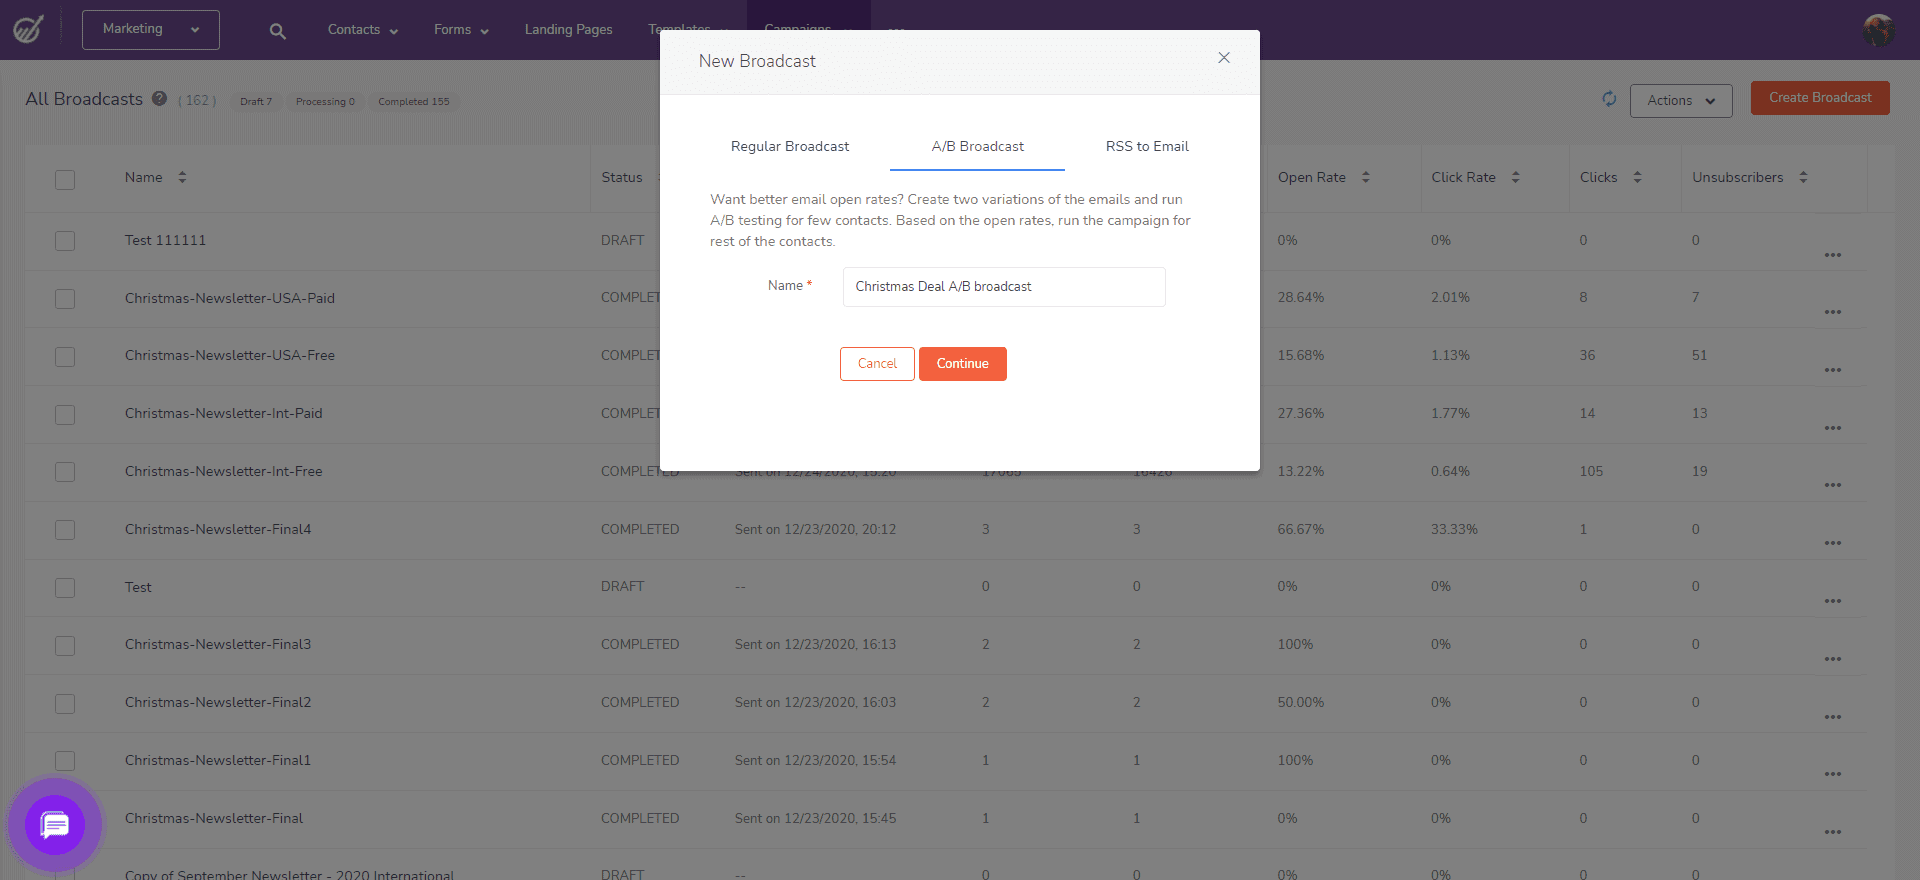This screenshot has height=880, width=1920.
Task: Click the broadcast Name input field
Action: click(x=1004, y=287)
